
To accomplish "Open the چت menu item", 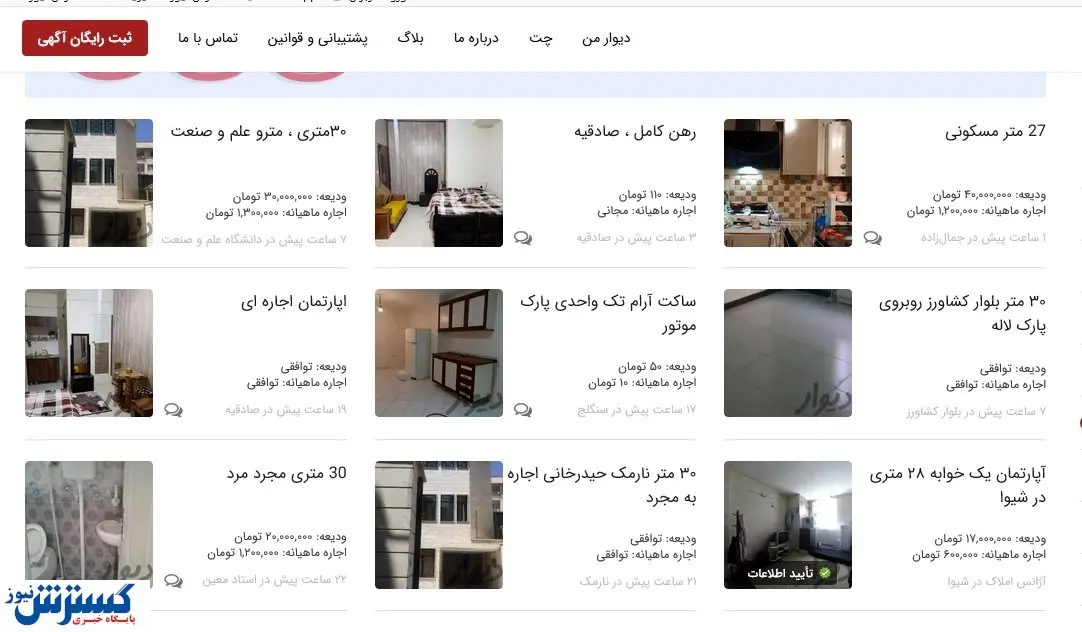I will tap(541, 39).
